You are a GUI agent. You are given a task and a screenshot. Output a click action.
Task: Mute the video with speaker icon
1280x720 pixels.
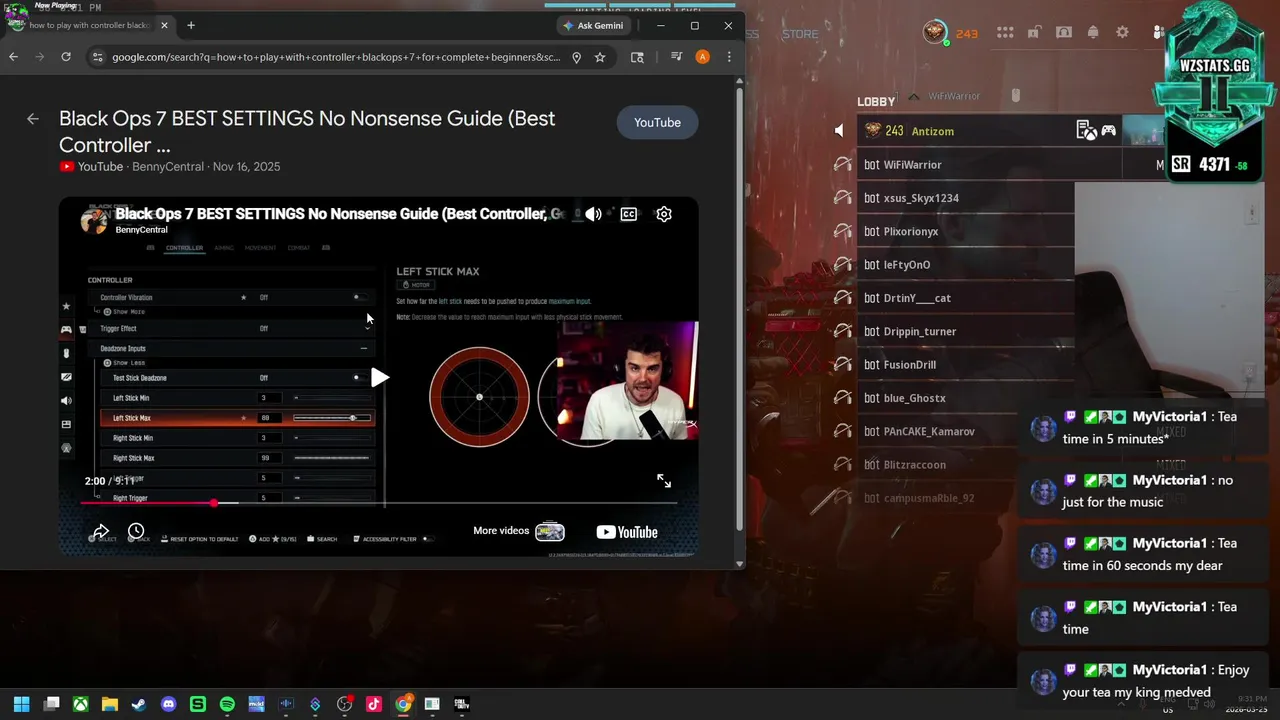click(593, 214)
